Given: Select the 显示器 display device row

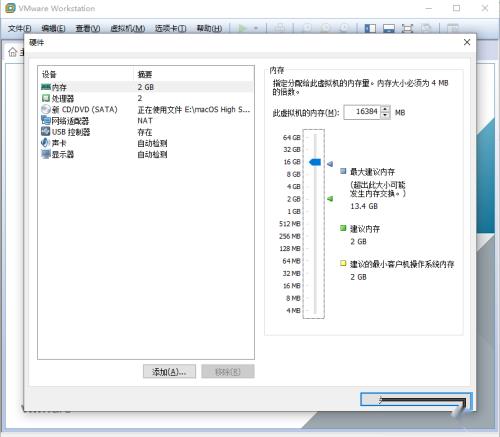Looking at the screenshot, I should pos(146,154).
